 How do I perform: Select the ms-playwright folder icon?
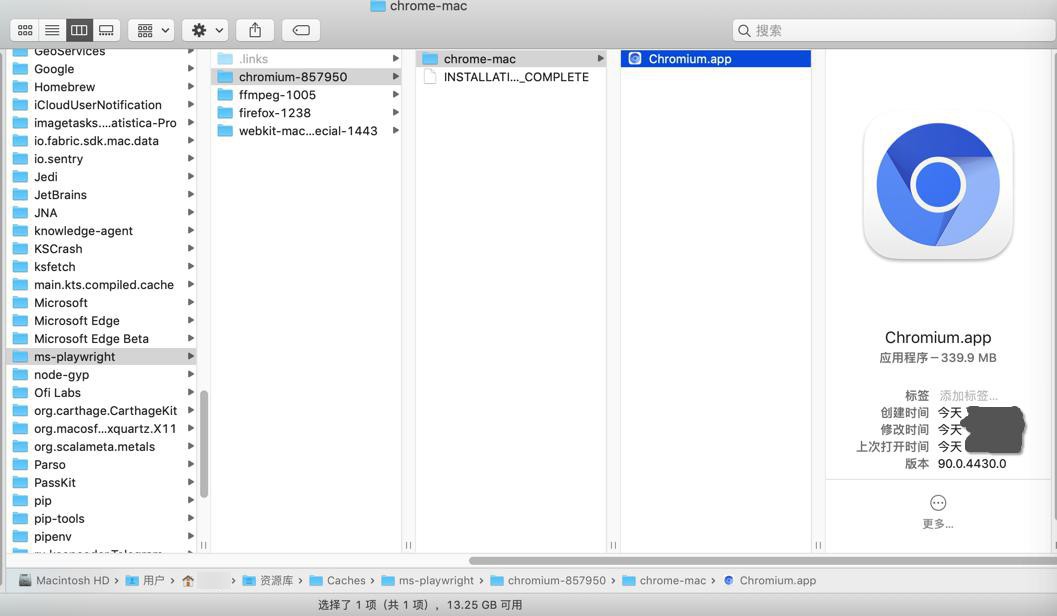point(21,357)
